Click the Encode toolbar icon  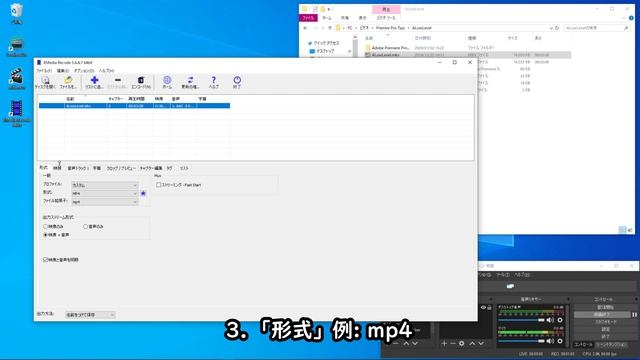pyautogui.click(x=141, y=82)
